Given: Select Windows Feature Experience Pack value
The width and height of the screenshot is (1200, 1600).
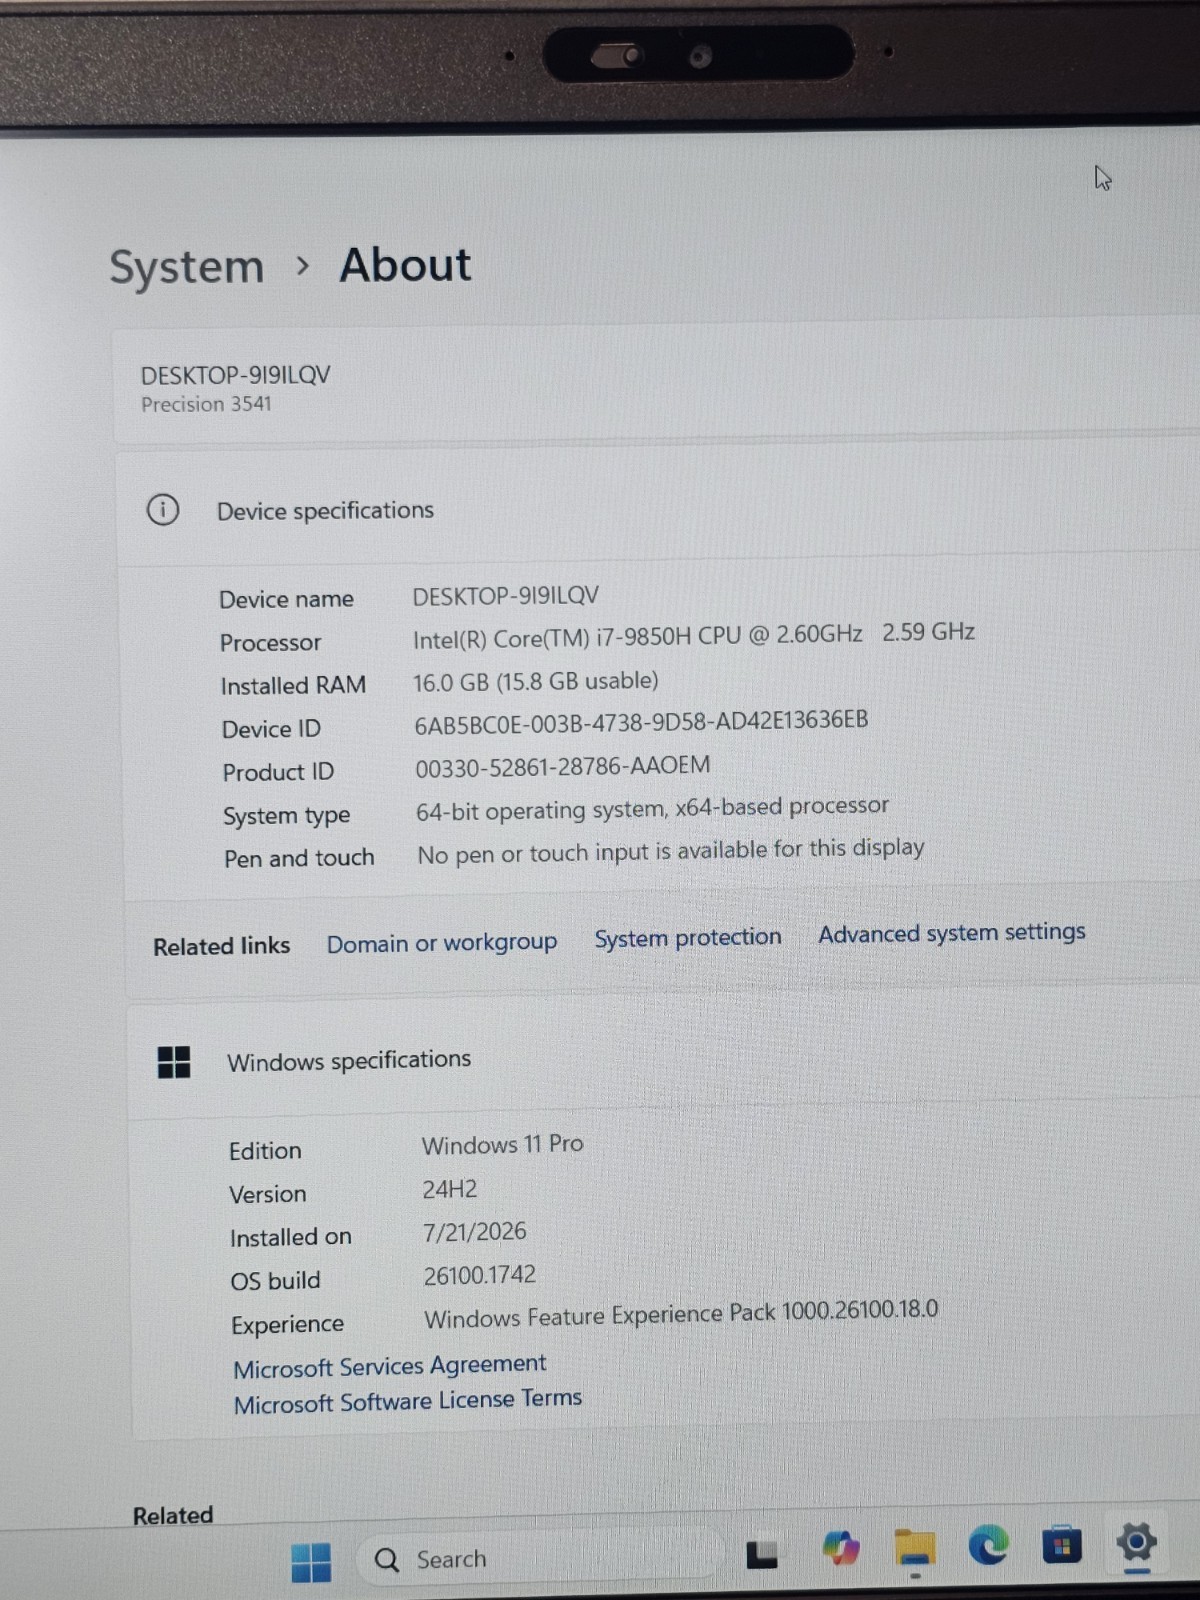Looking at the screenshot, I should [x=681, y=1314].
